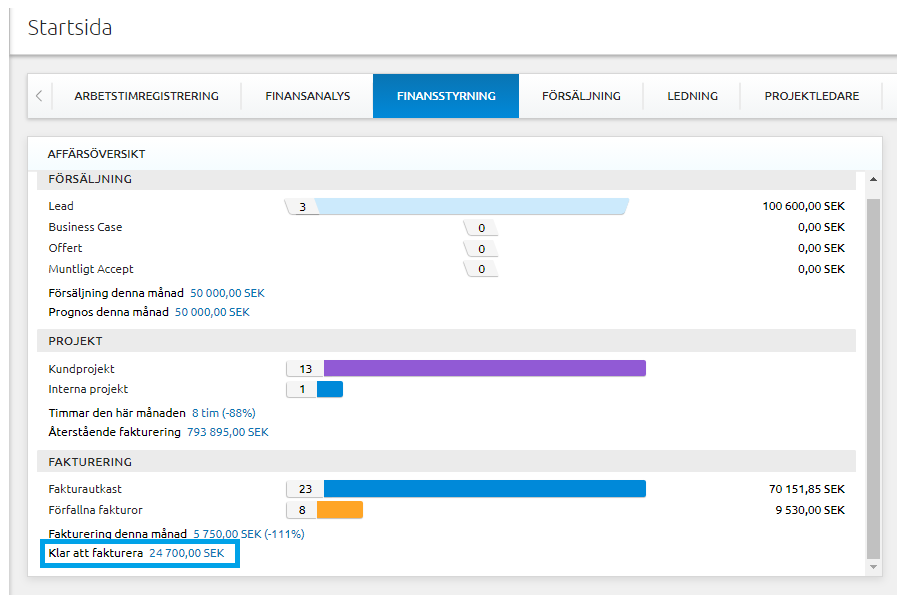This screenshot has width=910, height=608.
Task: Click the Business Case count badge showing 0
Action: tap(481, 228)
